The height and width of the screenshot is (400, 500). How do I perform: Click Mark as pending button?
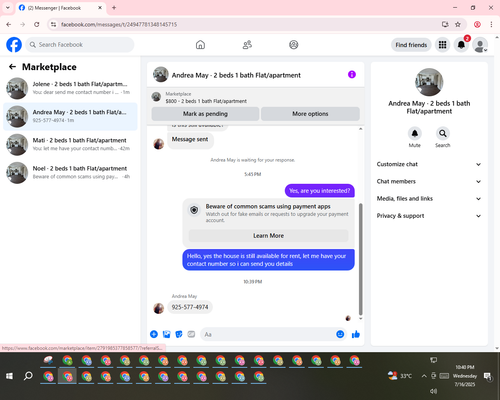click(x=205, y=114)
